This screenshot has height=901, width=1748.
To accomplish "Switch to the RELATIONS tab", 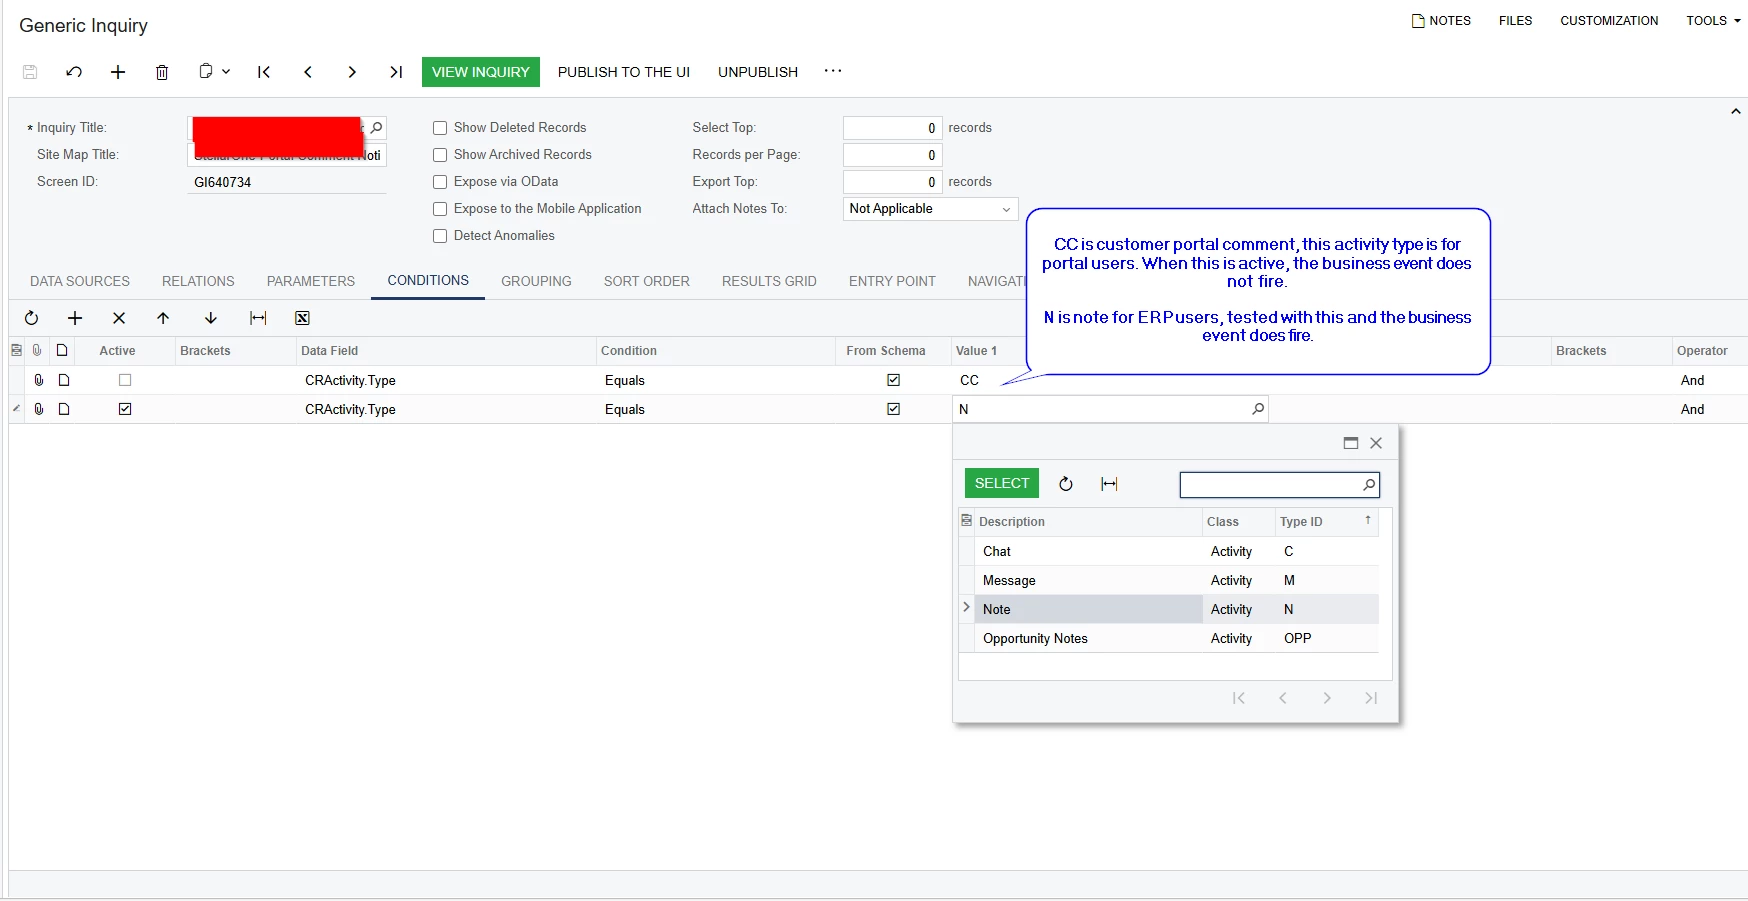I will pos(198,281).
